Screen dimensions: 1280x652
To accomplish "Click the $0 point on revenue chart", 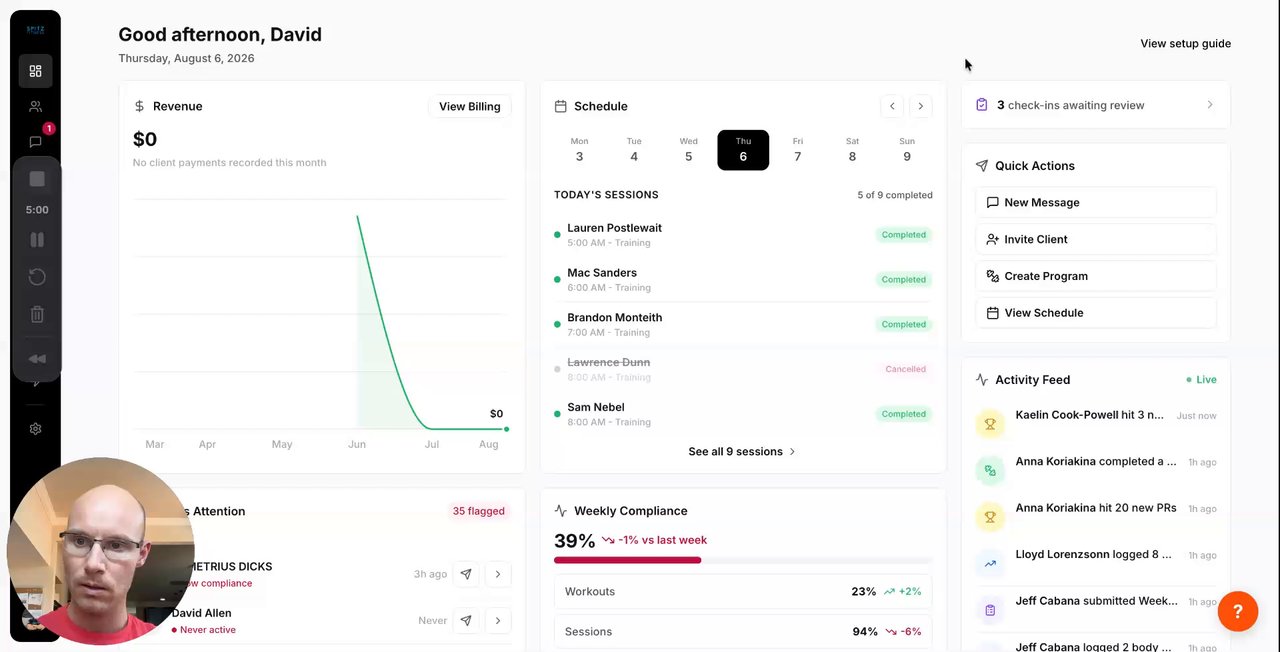I will click(x=506, y=429).
